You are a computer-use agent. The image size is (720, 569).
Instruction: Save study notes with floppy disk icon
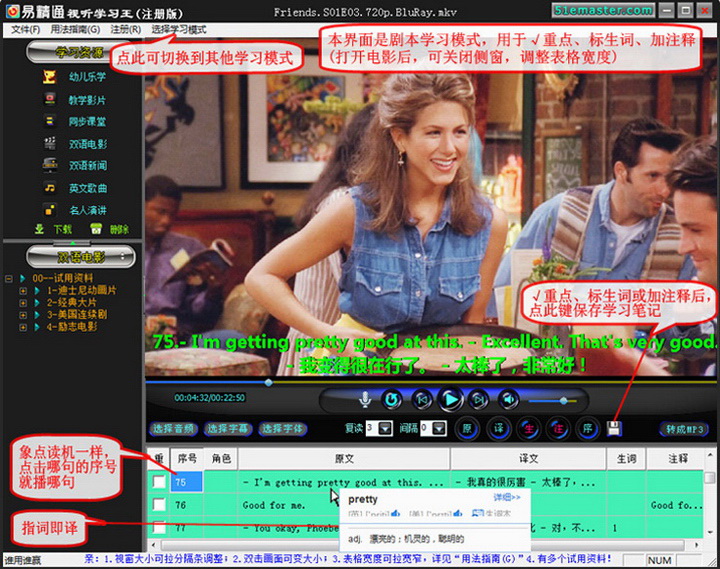(x=614, y=428)
